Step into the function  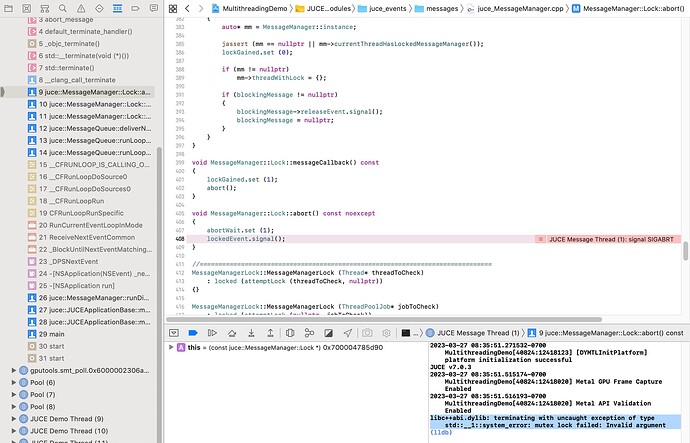coord(251,333)
